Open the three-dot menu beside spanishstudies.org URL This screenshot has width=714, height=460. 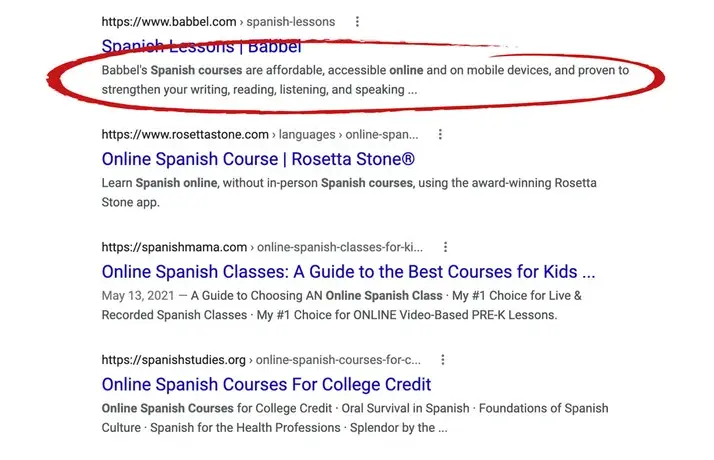pyautogui.click(x=443, y=360)
